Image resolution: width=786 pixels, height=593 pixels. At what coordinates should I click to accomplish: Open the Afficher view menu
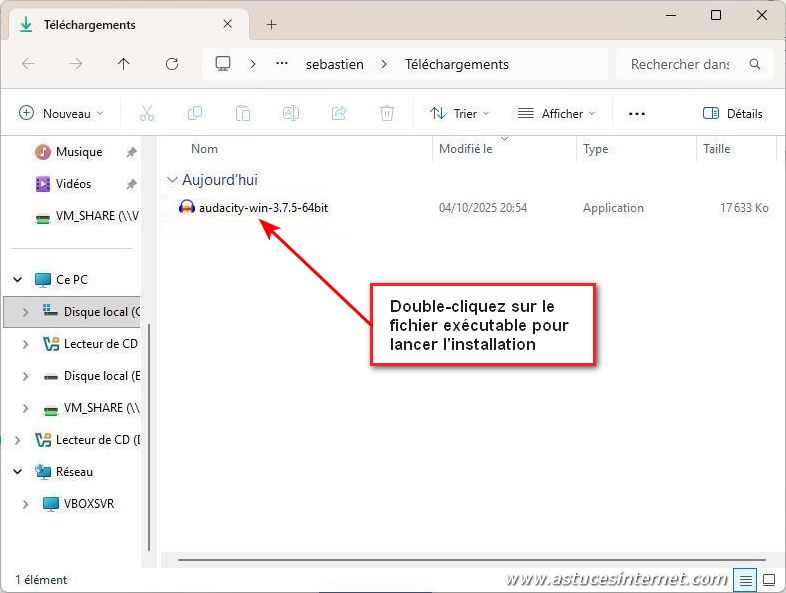[556, 114]
